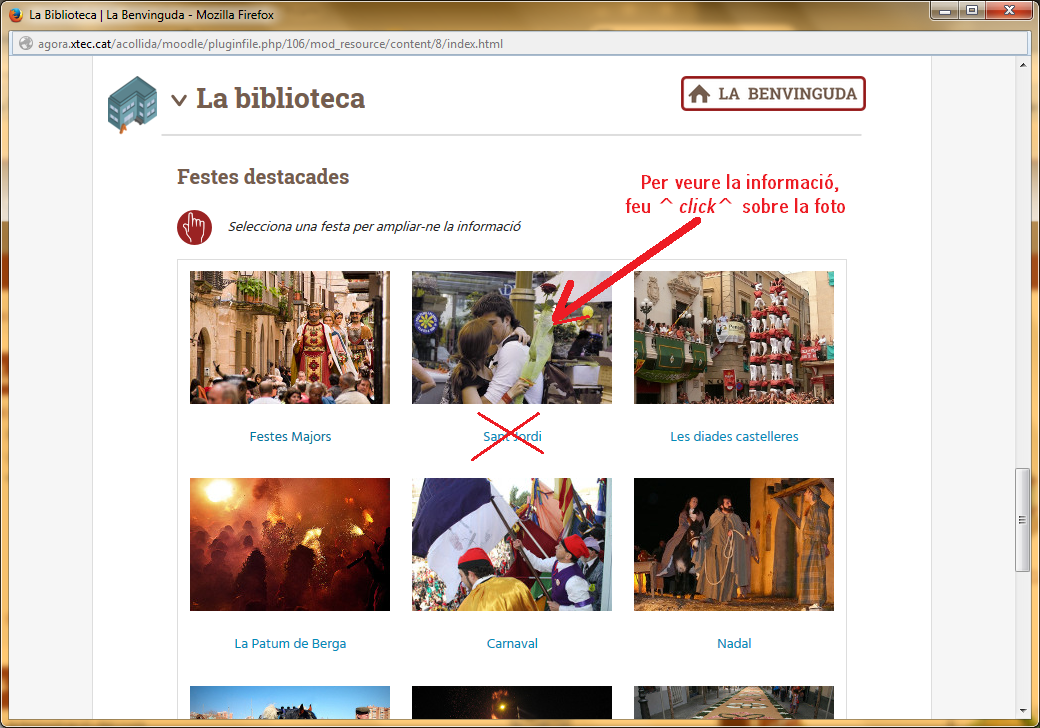Image resolution: width=1040 pixels, height=728 pixels.
Task: Click the red hand pointer icon
Action: [194, 227]
